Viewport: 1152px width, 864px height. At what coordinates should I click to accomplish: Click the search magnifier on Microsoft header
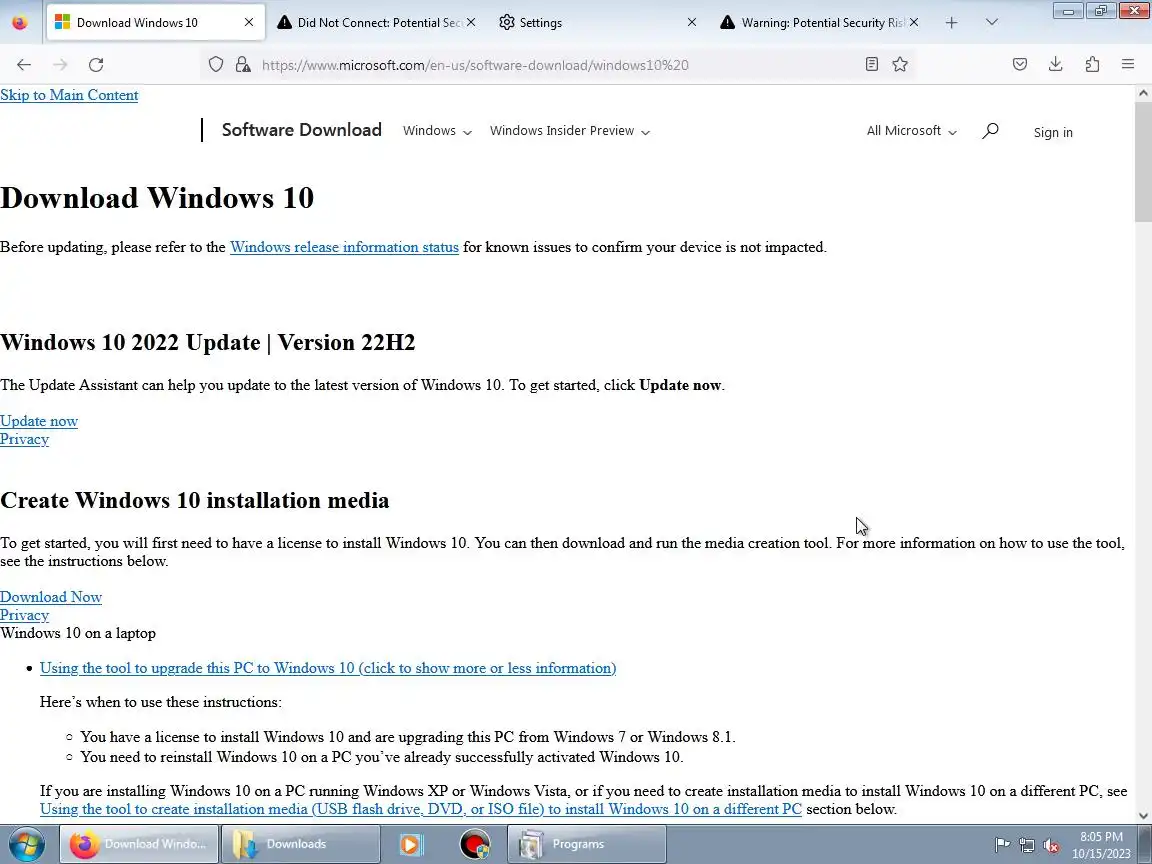pyautogui.click(x=990, y=131)
